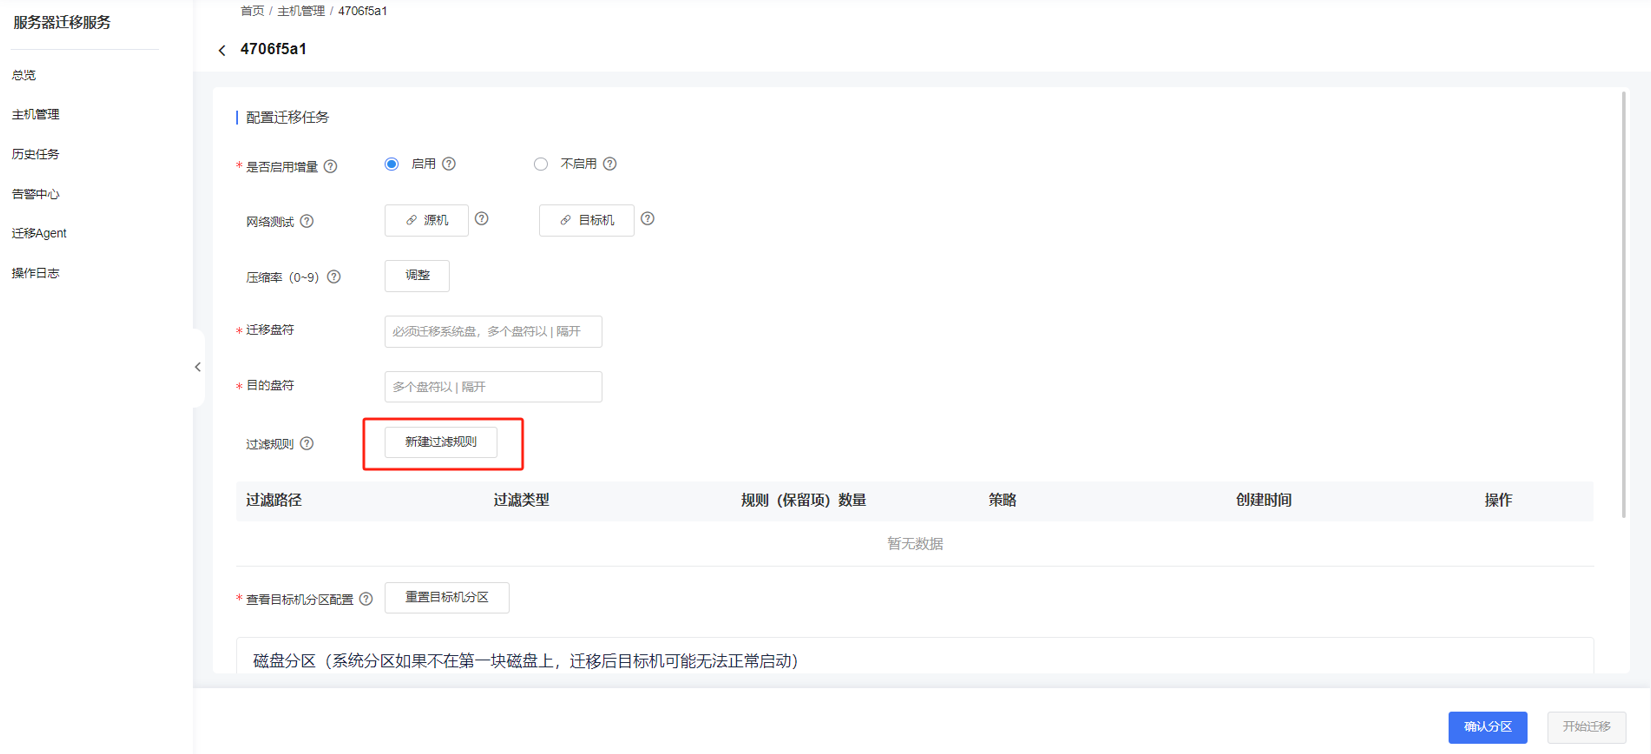Click the 新建过滤规则 button
1651x754 pixels.
point(441,442)
